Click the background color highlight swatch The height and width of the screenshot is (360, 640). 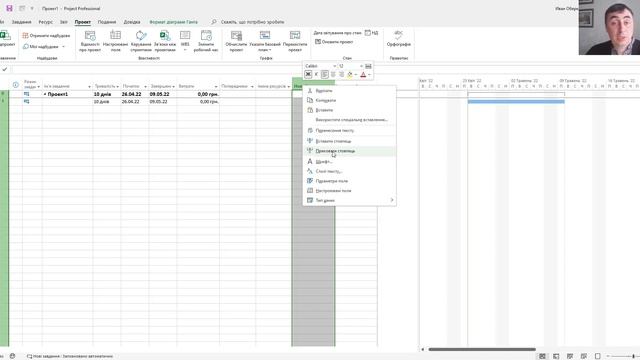click(x=350, y=74)
